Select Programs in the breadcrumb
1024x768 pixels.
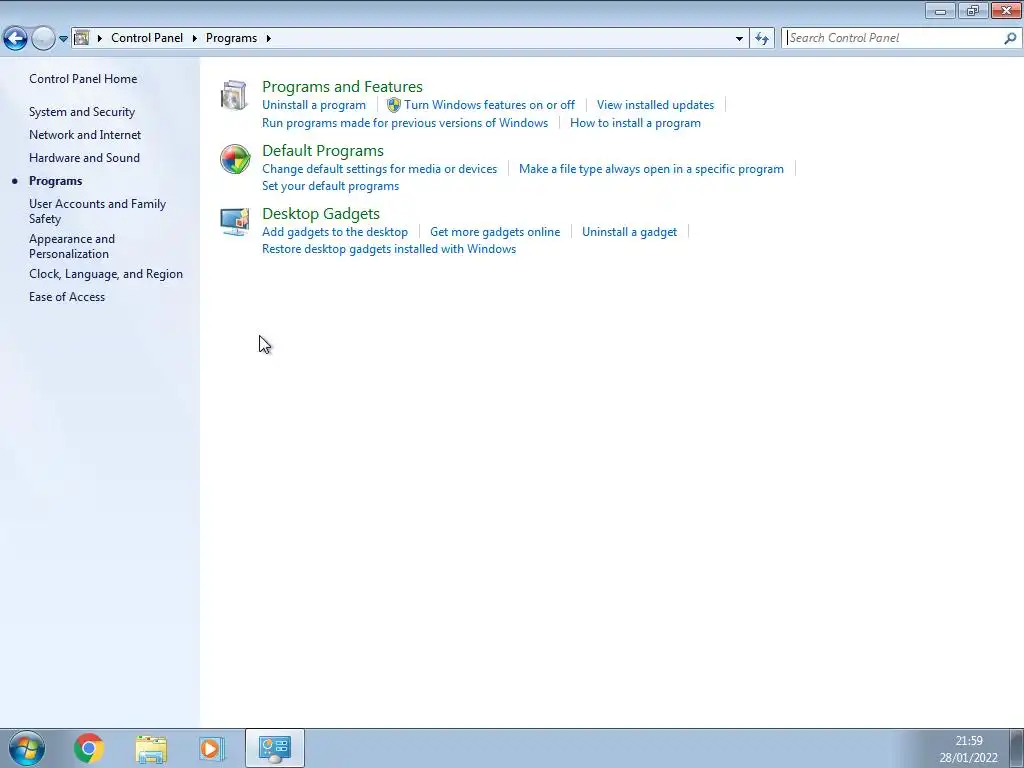point(231,38)
